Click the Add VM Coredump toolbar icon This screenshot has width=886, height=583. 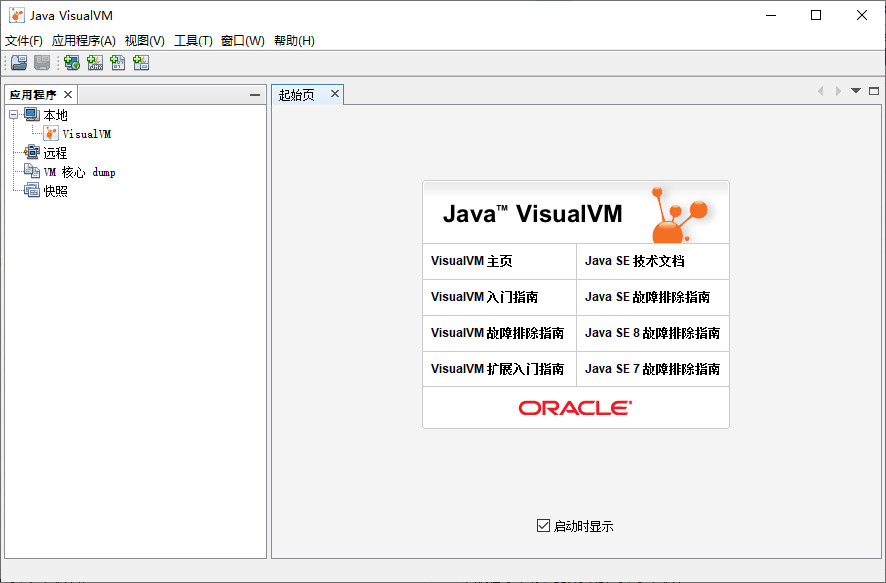point(118,63)
